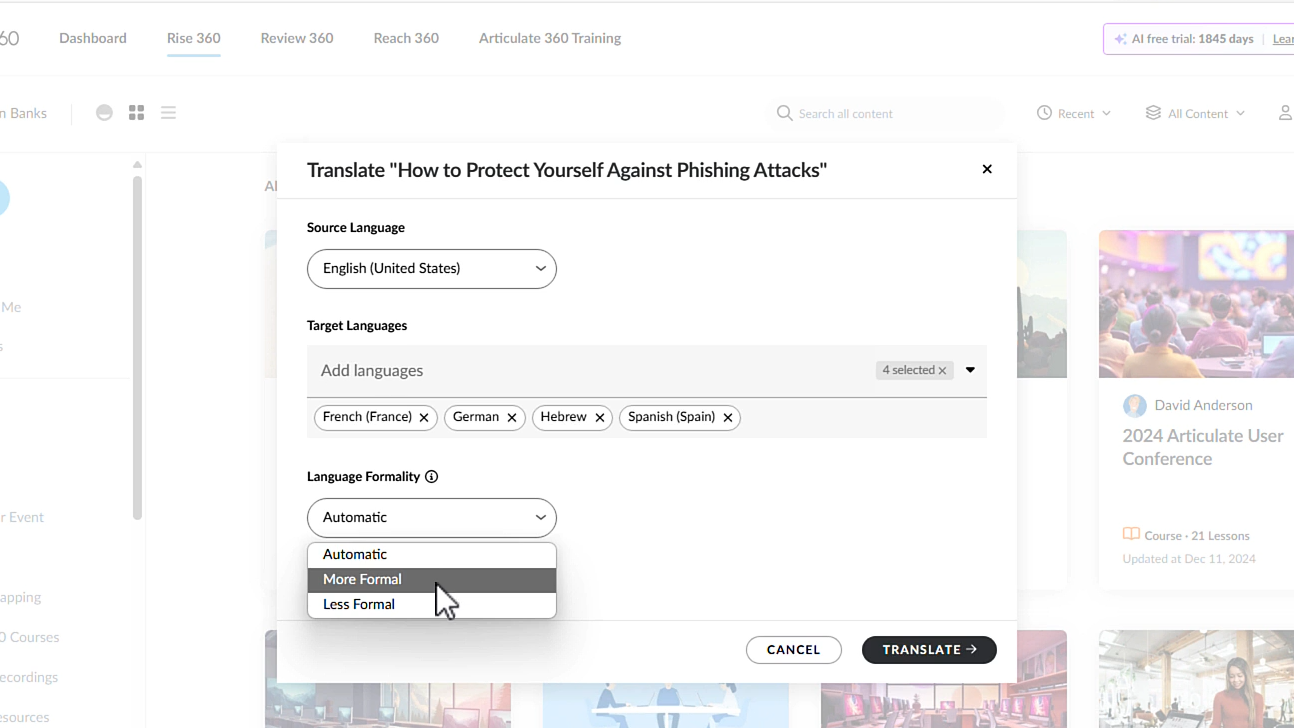Viewport: 1294px width, 728px height.
Task: Clear all 4 selected languages
Action: [x=942, y=371]
